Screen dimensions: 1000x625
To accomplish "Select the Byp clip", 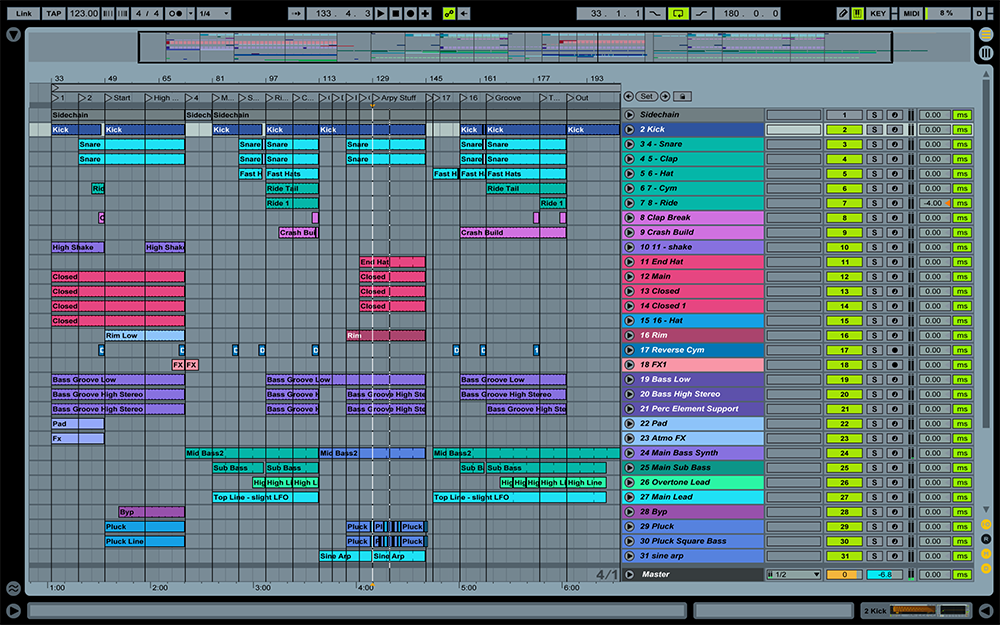I will (152, 511).
